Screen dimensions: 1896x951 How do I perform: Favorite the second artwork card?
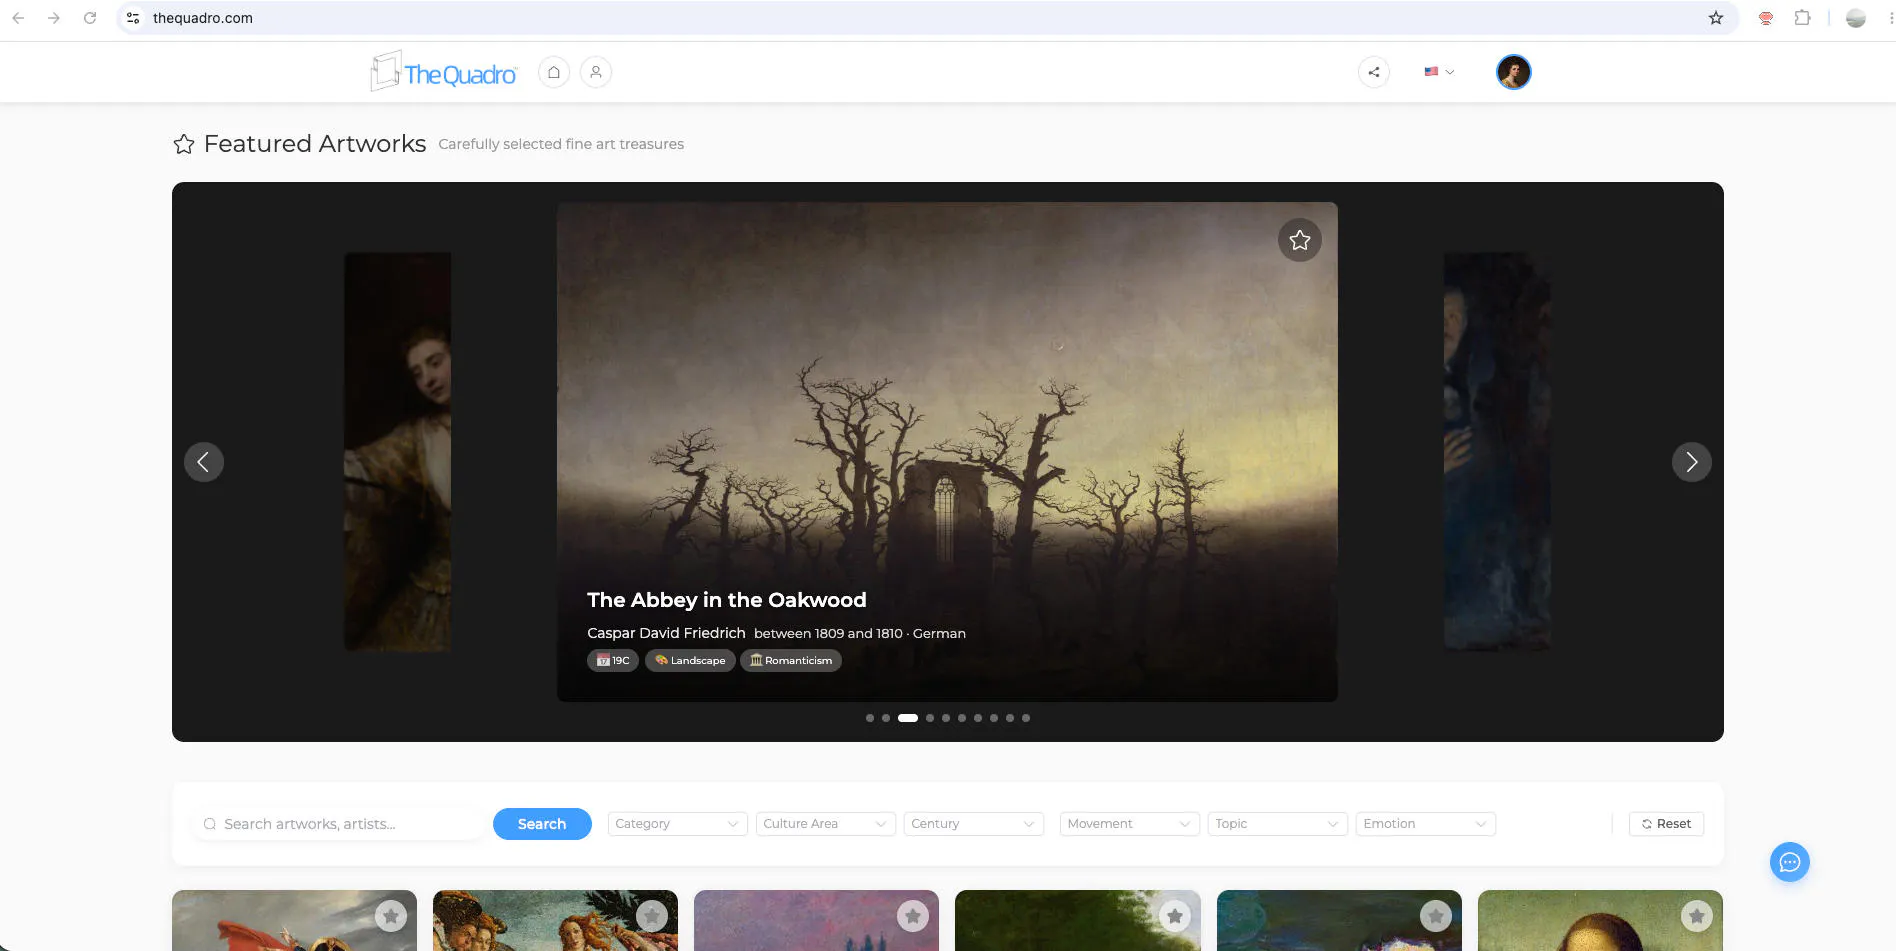tap(652, 916)
